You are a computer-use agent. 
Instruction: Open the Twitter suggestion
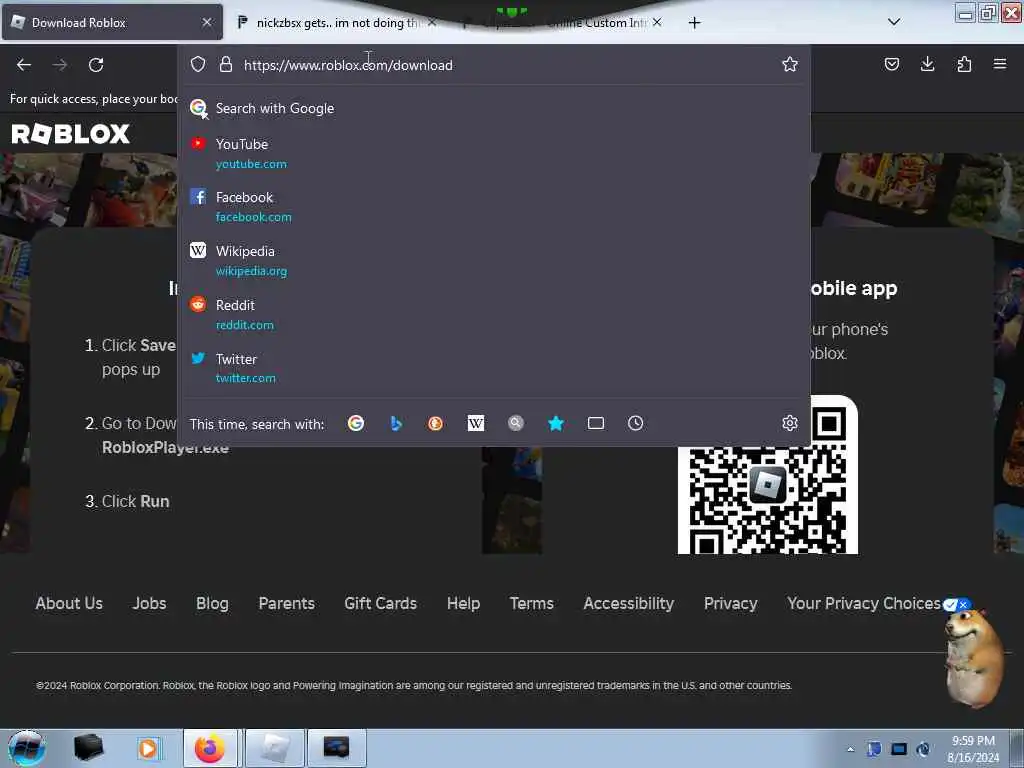tap(494, 368)
